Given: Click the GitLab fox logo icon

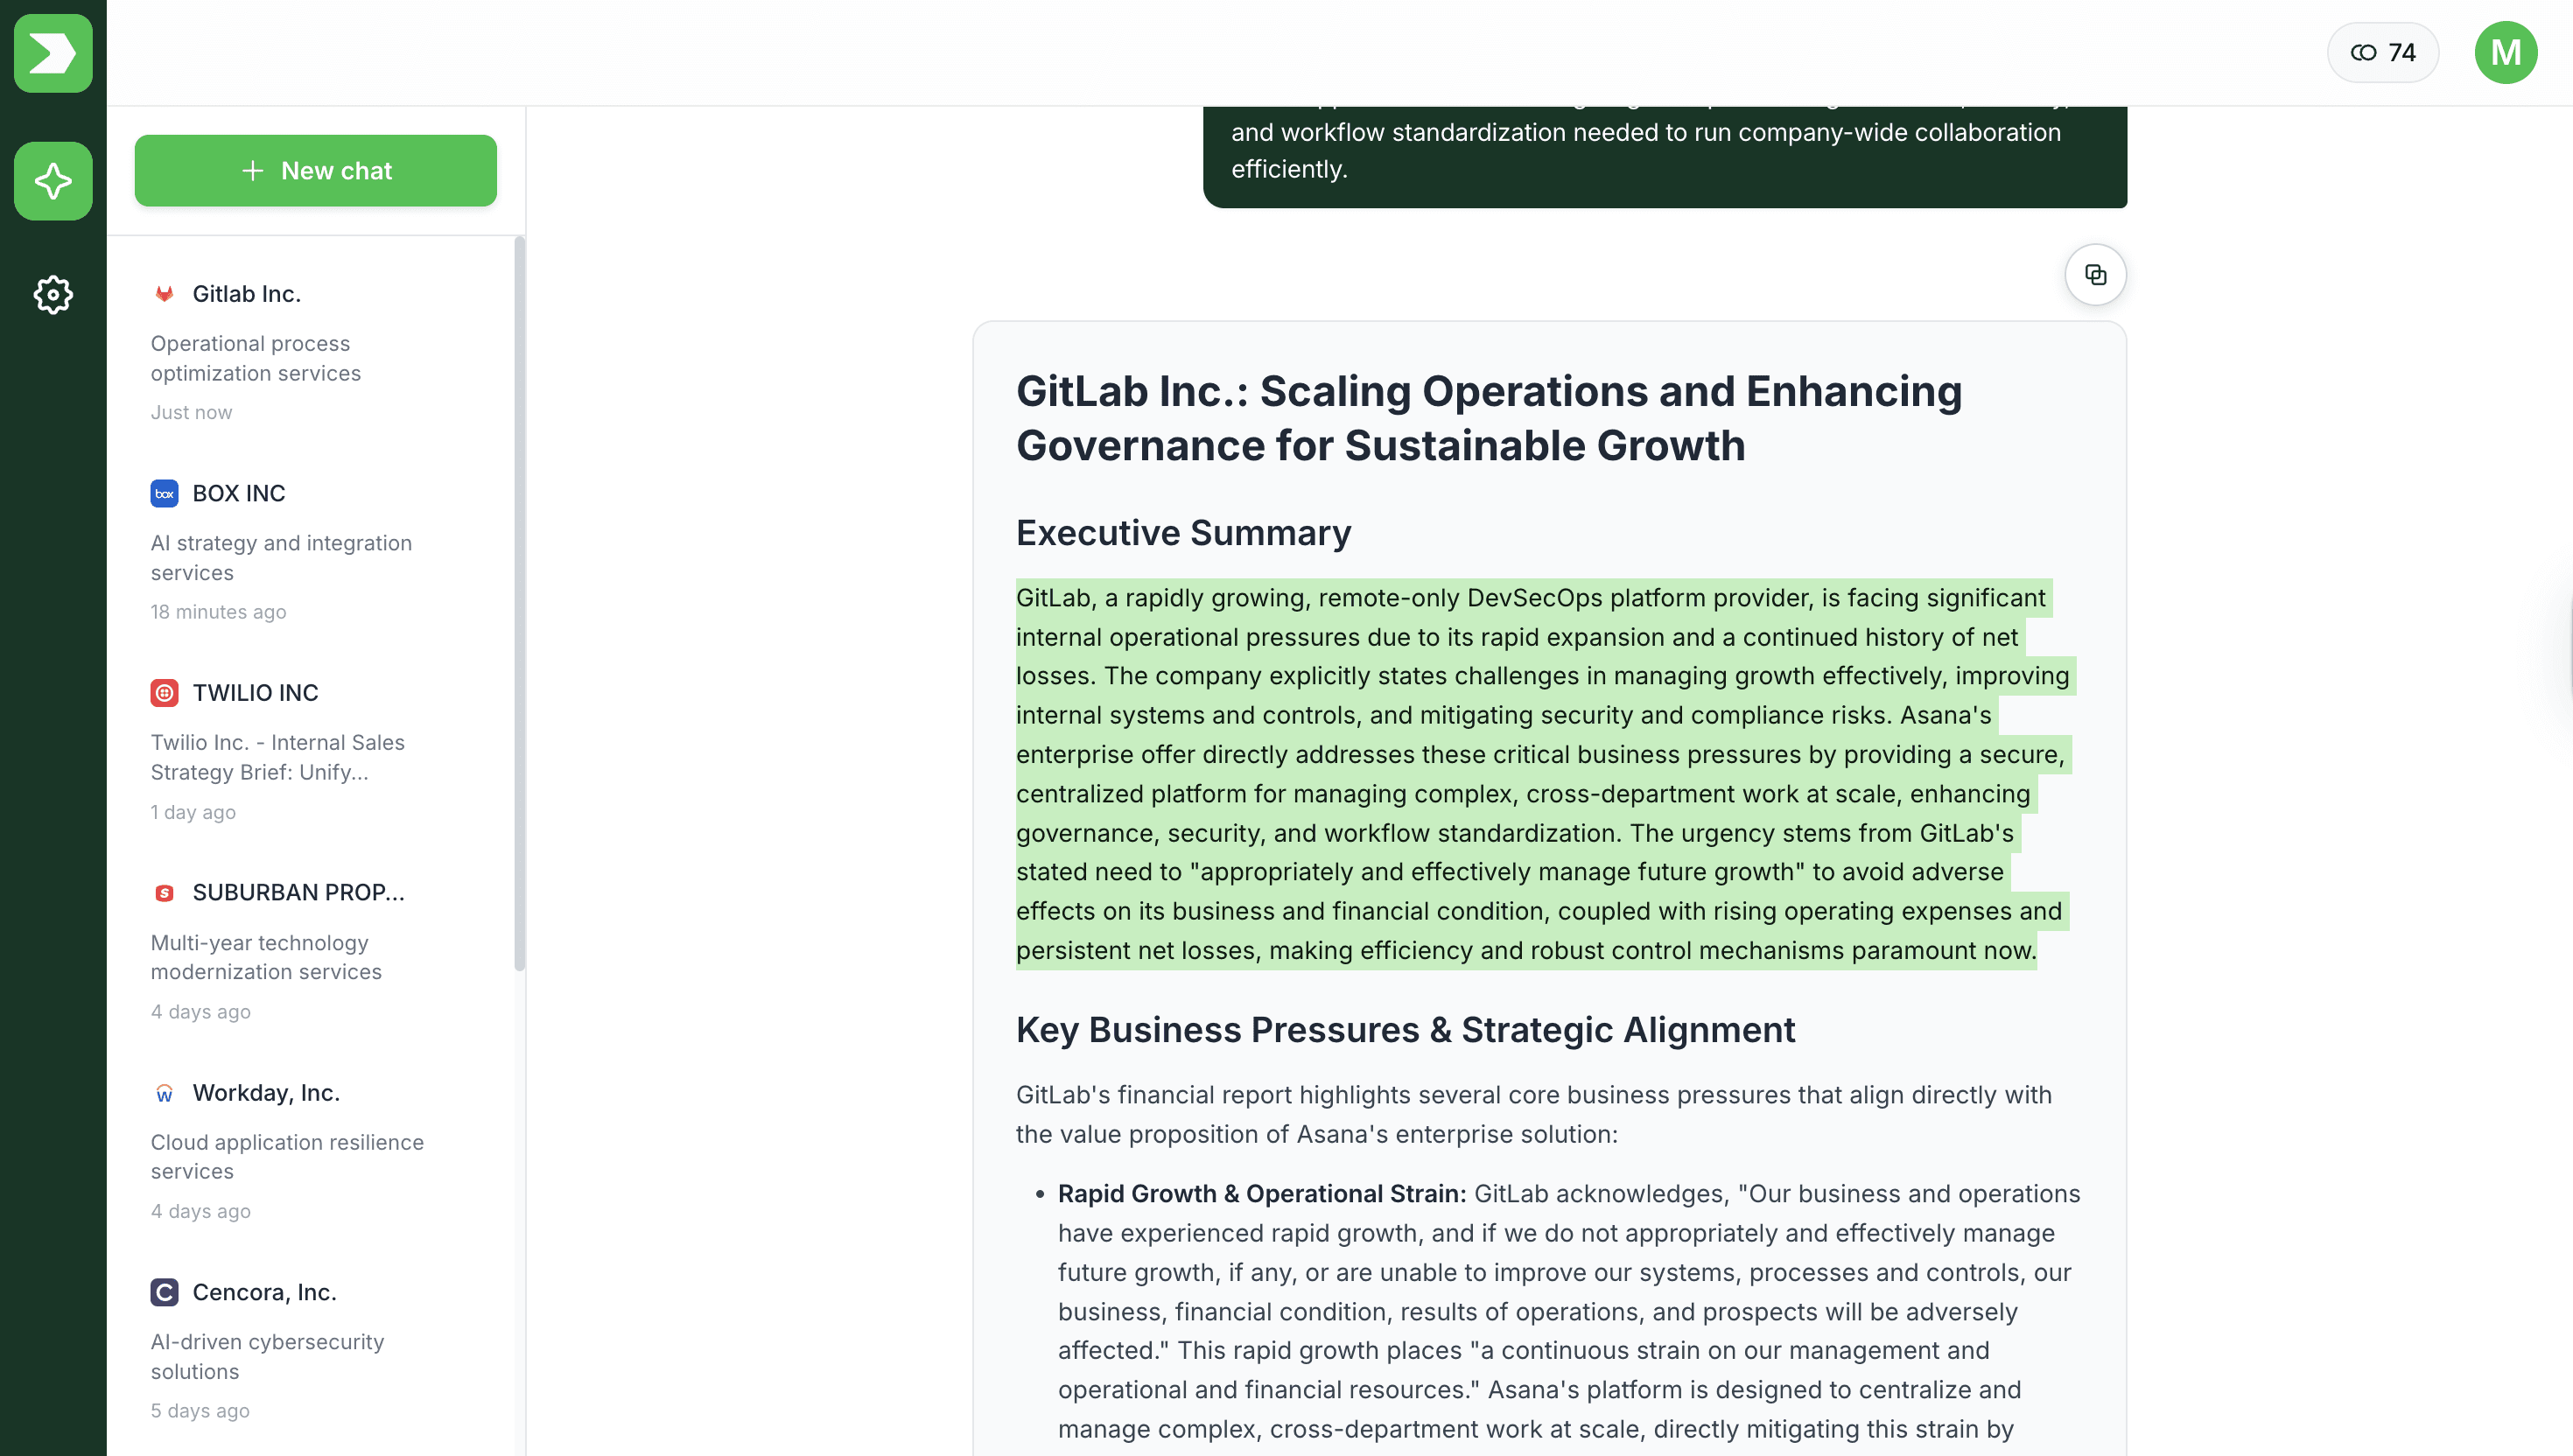Looking at the screenshot, I should point(164,294).
